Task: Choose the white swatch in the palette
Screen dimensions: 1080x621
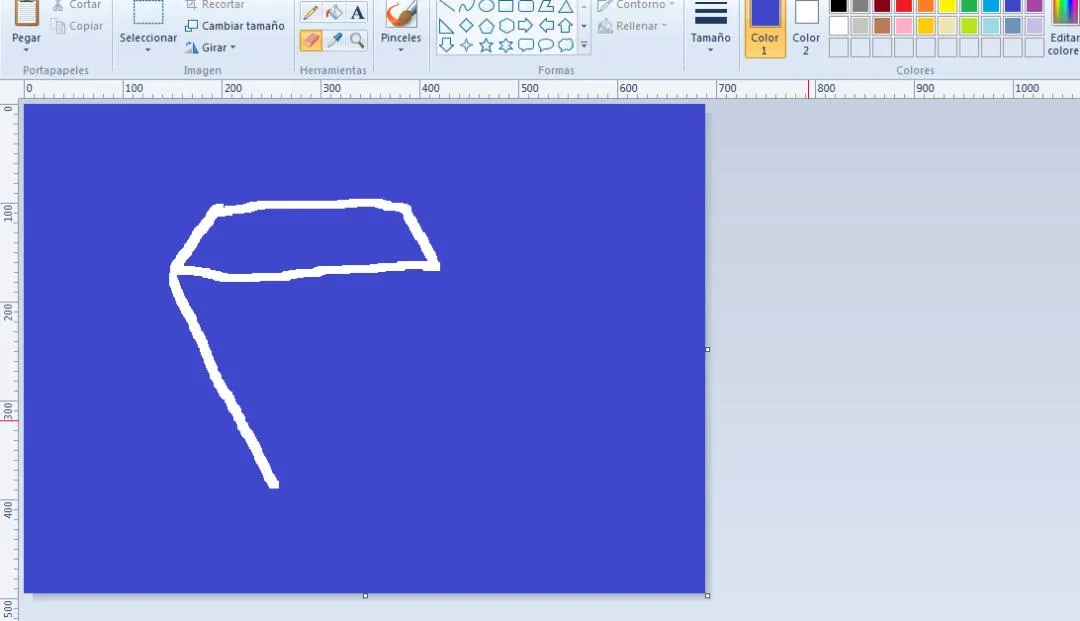Action: (838, 26)
